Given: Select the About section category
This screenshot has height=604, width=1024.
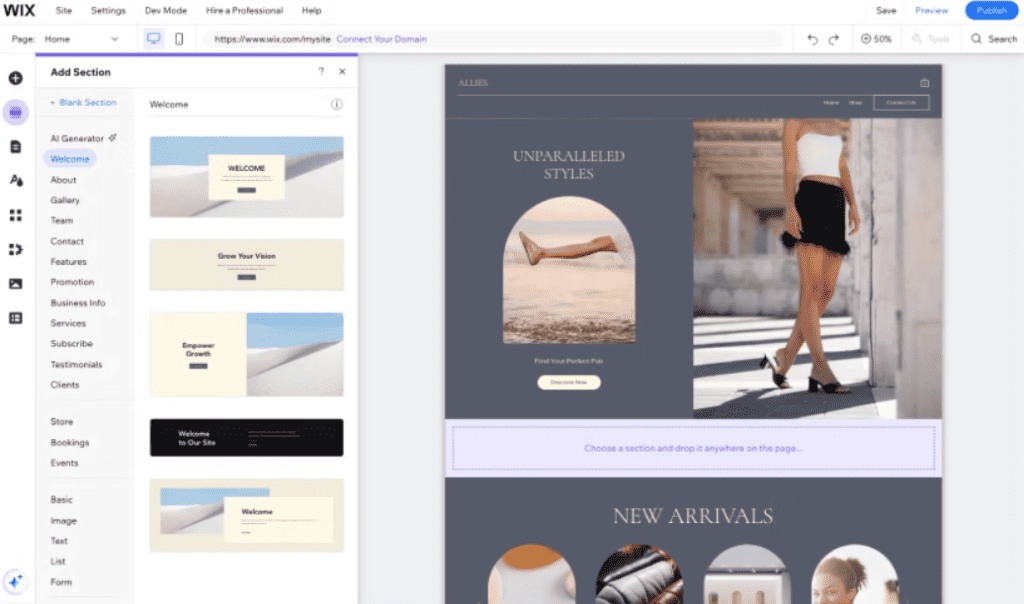Looking at the screenshot, I should (x=63, y=180).
